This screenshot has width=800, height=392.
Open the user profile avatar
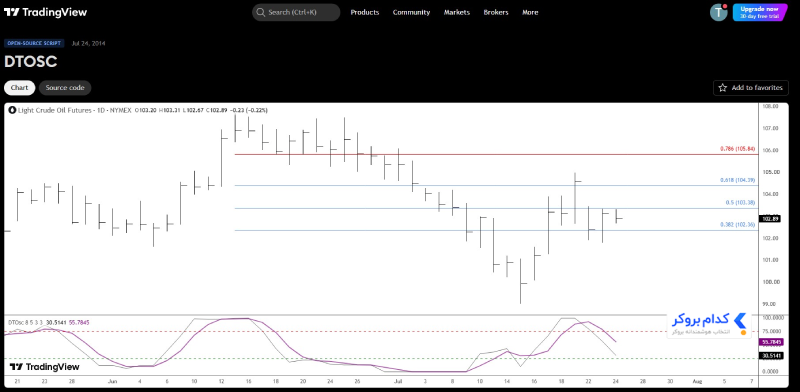[x=718, y=12]
